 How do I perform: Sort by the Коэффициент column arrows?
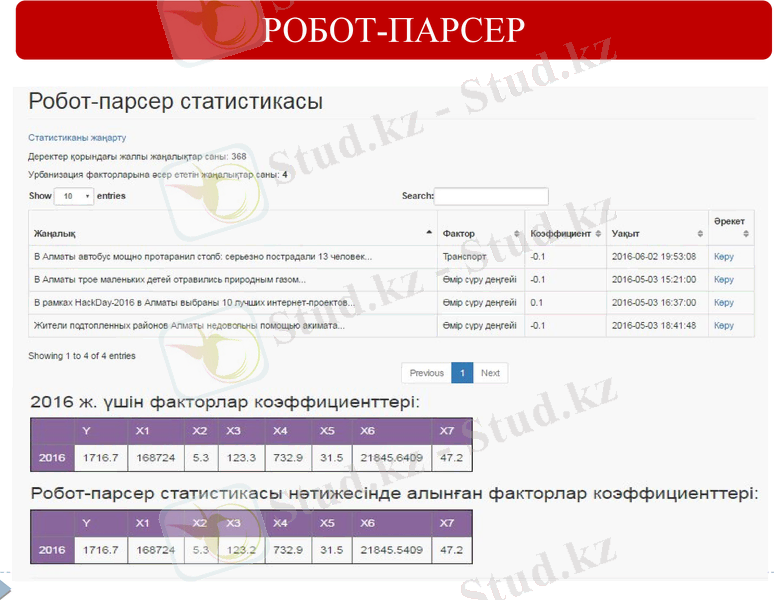598,233
